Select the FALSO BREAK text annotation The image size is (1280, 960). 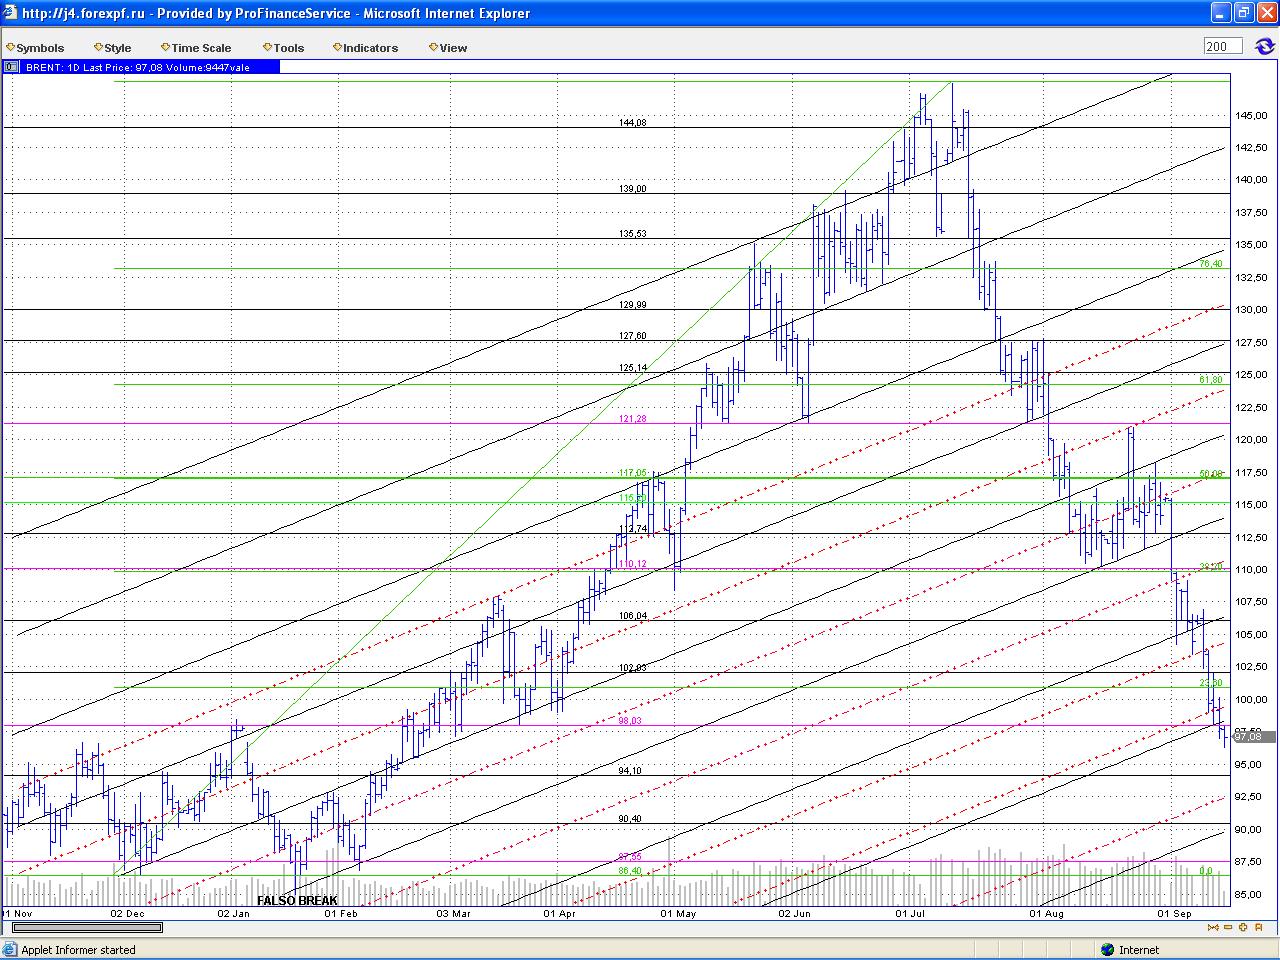(x=297, y=900)
